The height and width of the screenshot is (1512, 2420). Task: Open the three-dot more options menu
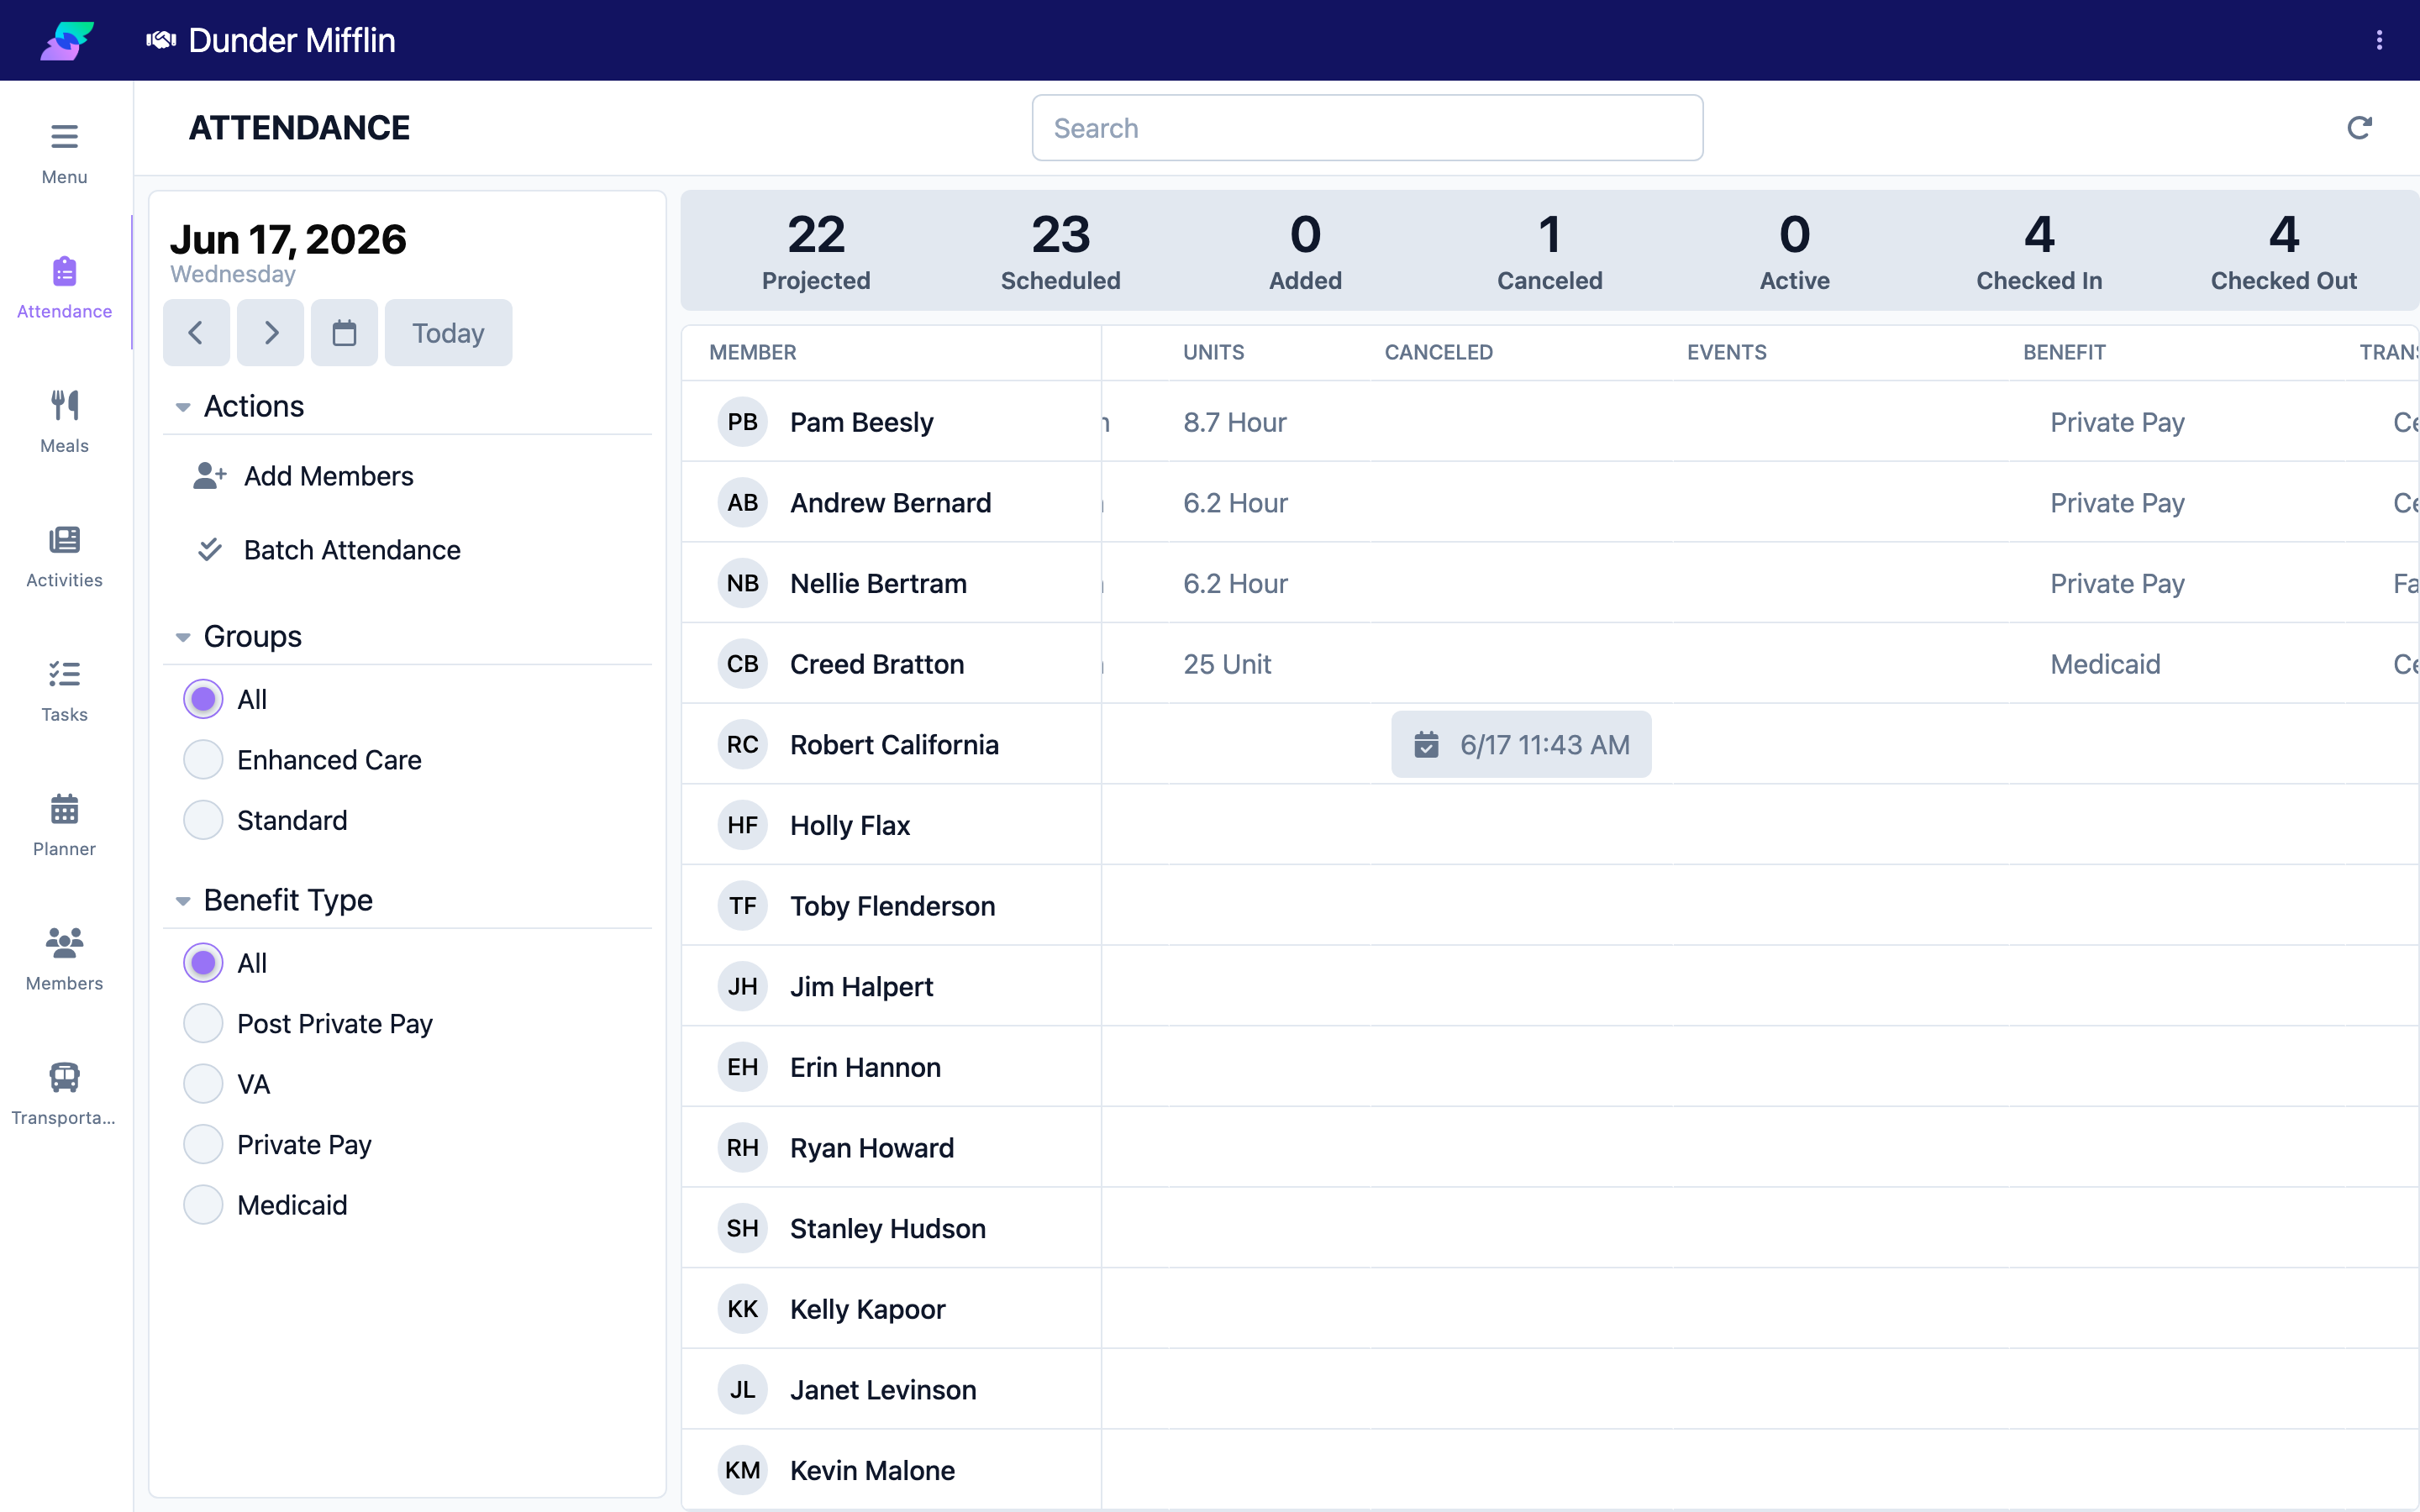point(2379,40)
